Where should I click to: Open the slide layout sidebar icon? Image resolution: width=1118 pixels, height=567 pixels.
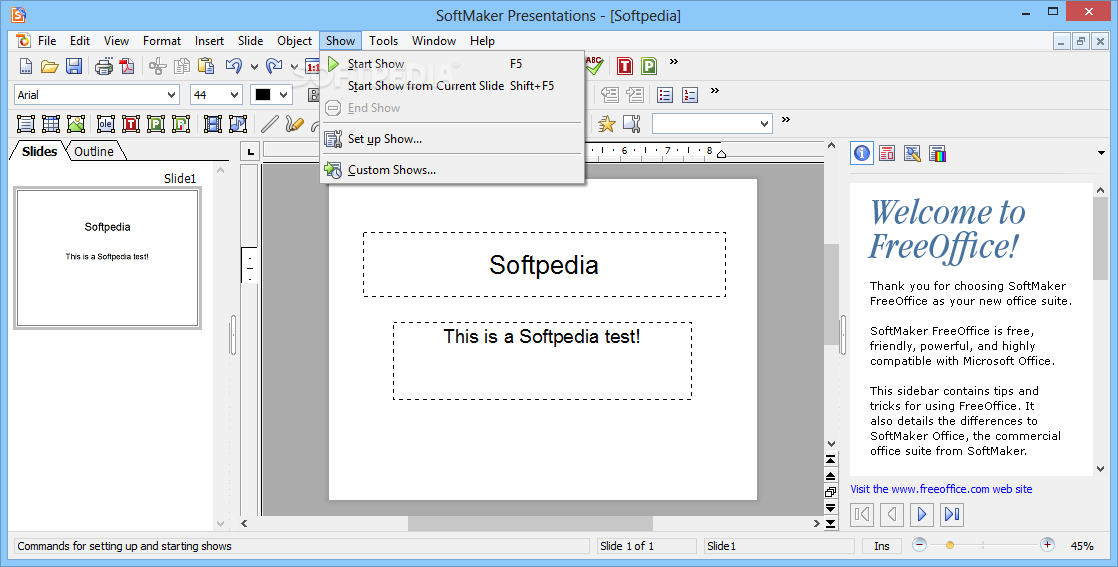pos(887,153)
